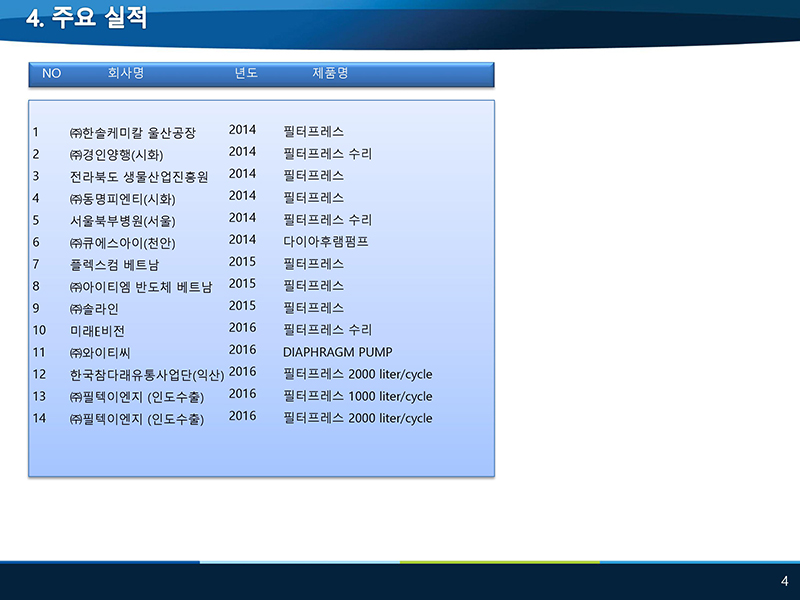Click the '제품명' column header

(x=330, y=73)
